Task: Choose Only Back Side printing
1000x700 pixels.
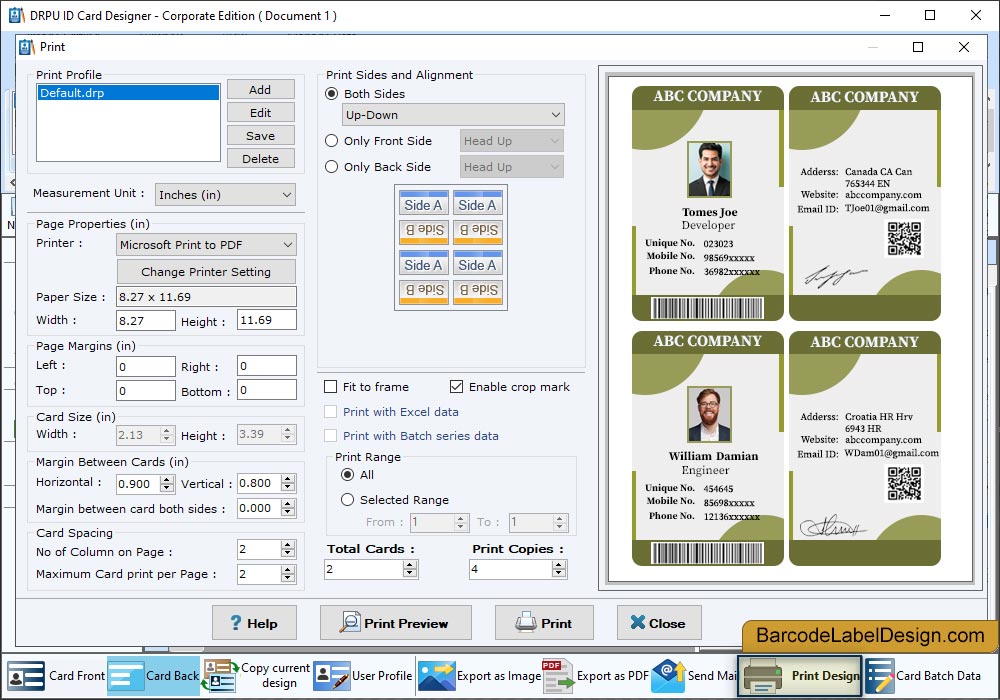Action: pyautogui.click(x=332, y=167)
